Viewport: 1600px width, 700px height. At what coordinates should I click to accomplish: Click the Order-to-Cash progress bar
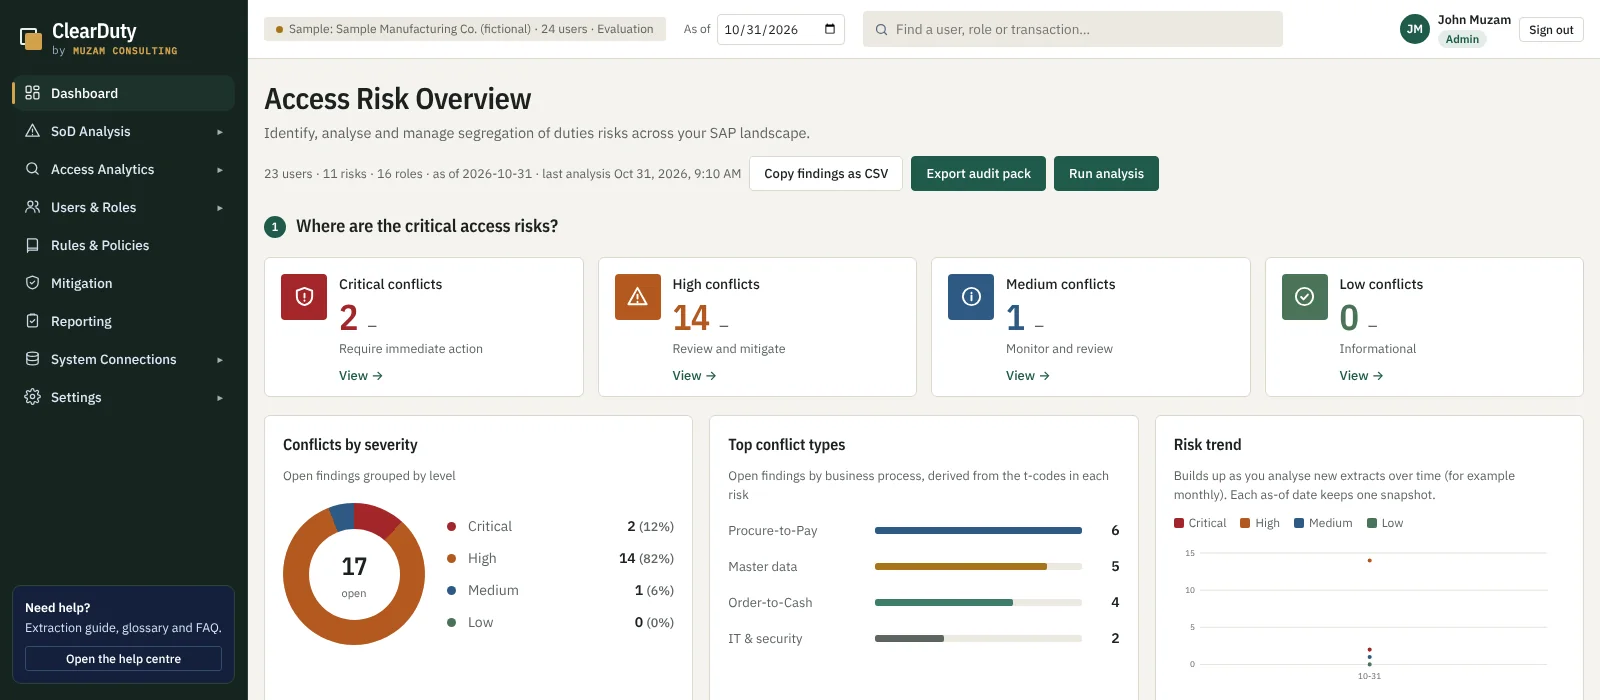[978, 603]
